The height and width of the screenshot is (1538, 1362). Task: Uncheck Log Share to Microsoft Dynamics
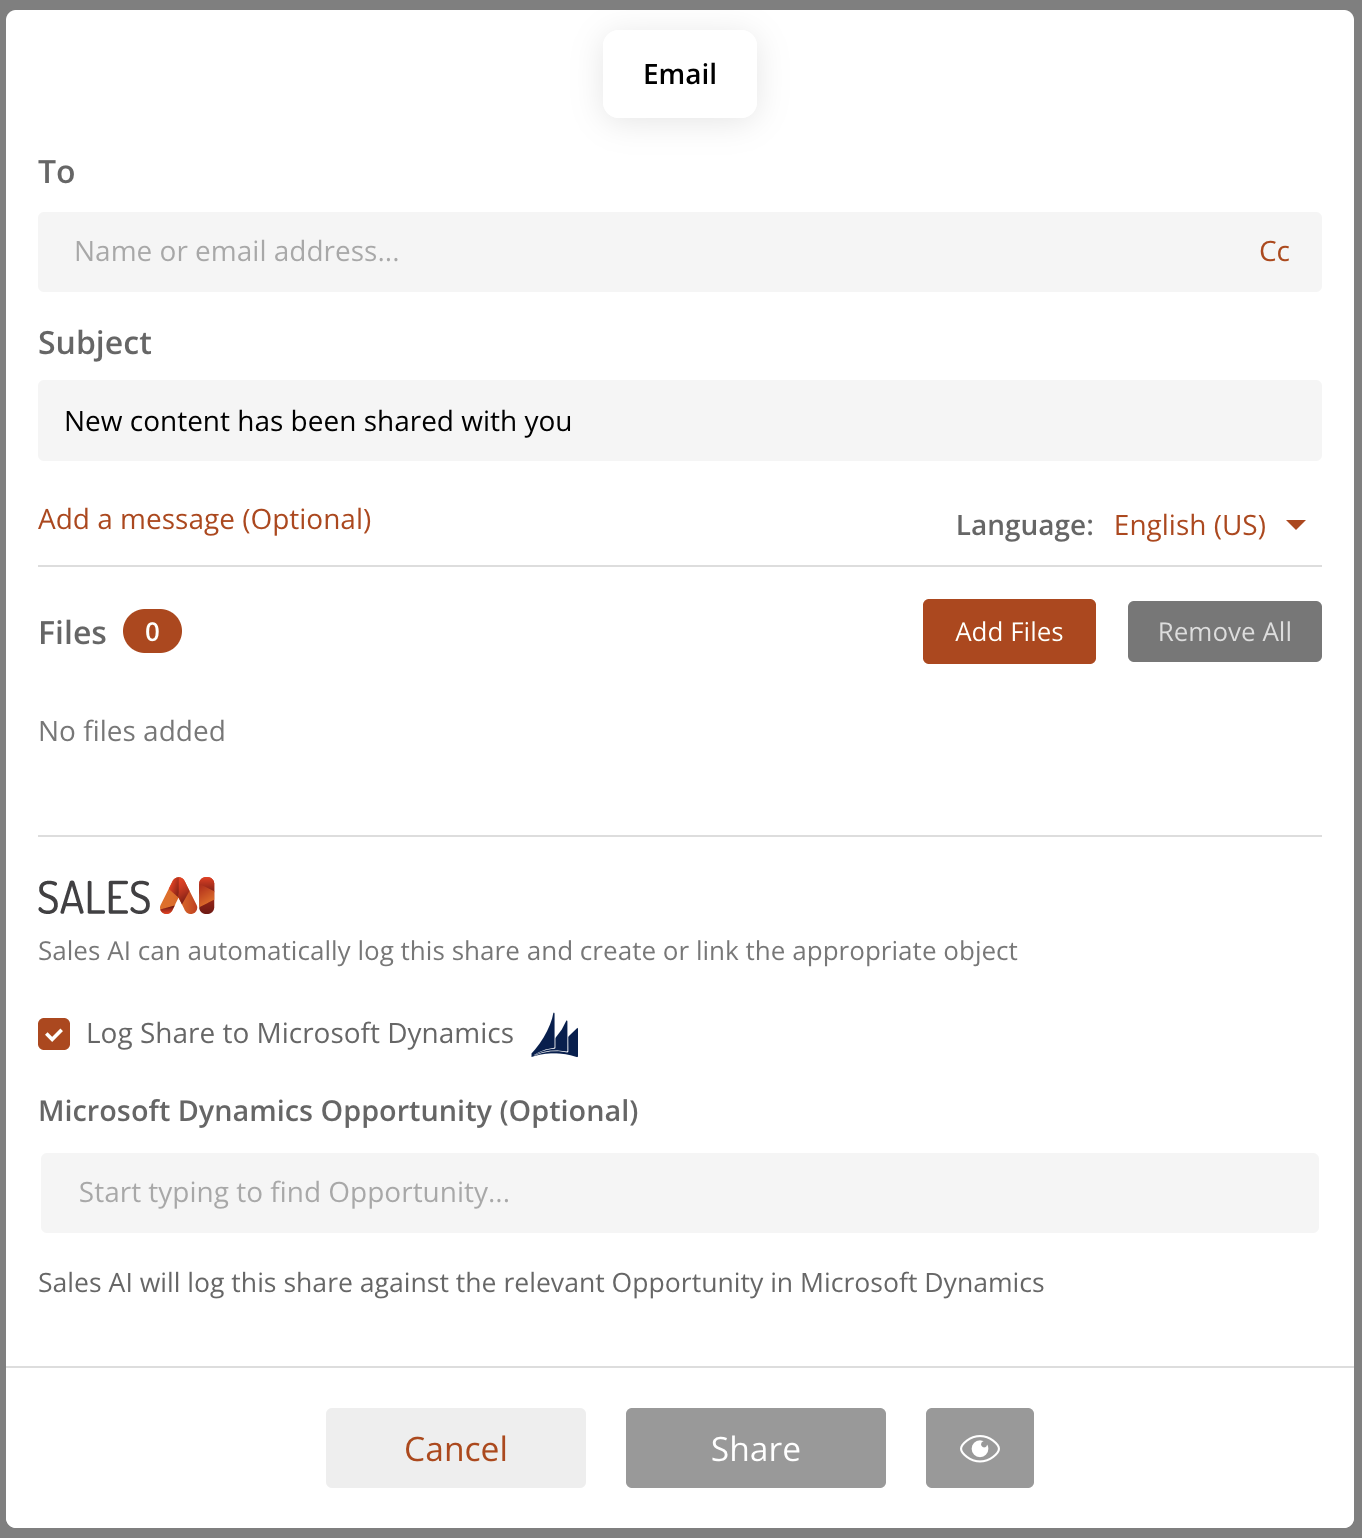[x=54, y=1033]
